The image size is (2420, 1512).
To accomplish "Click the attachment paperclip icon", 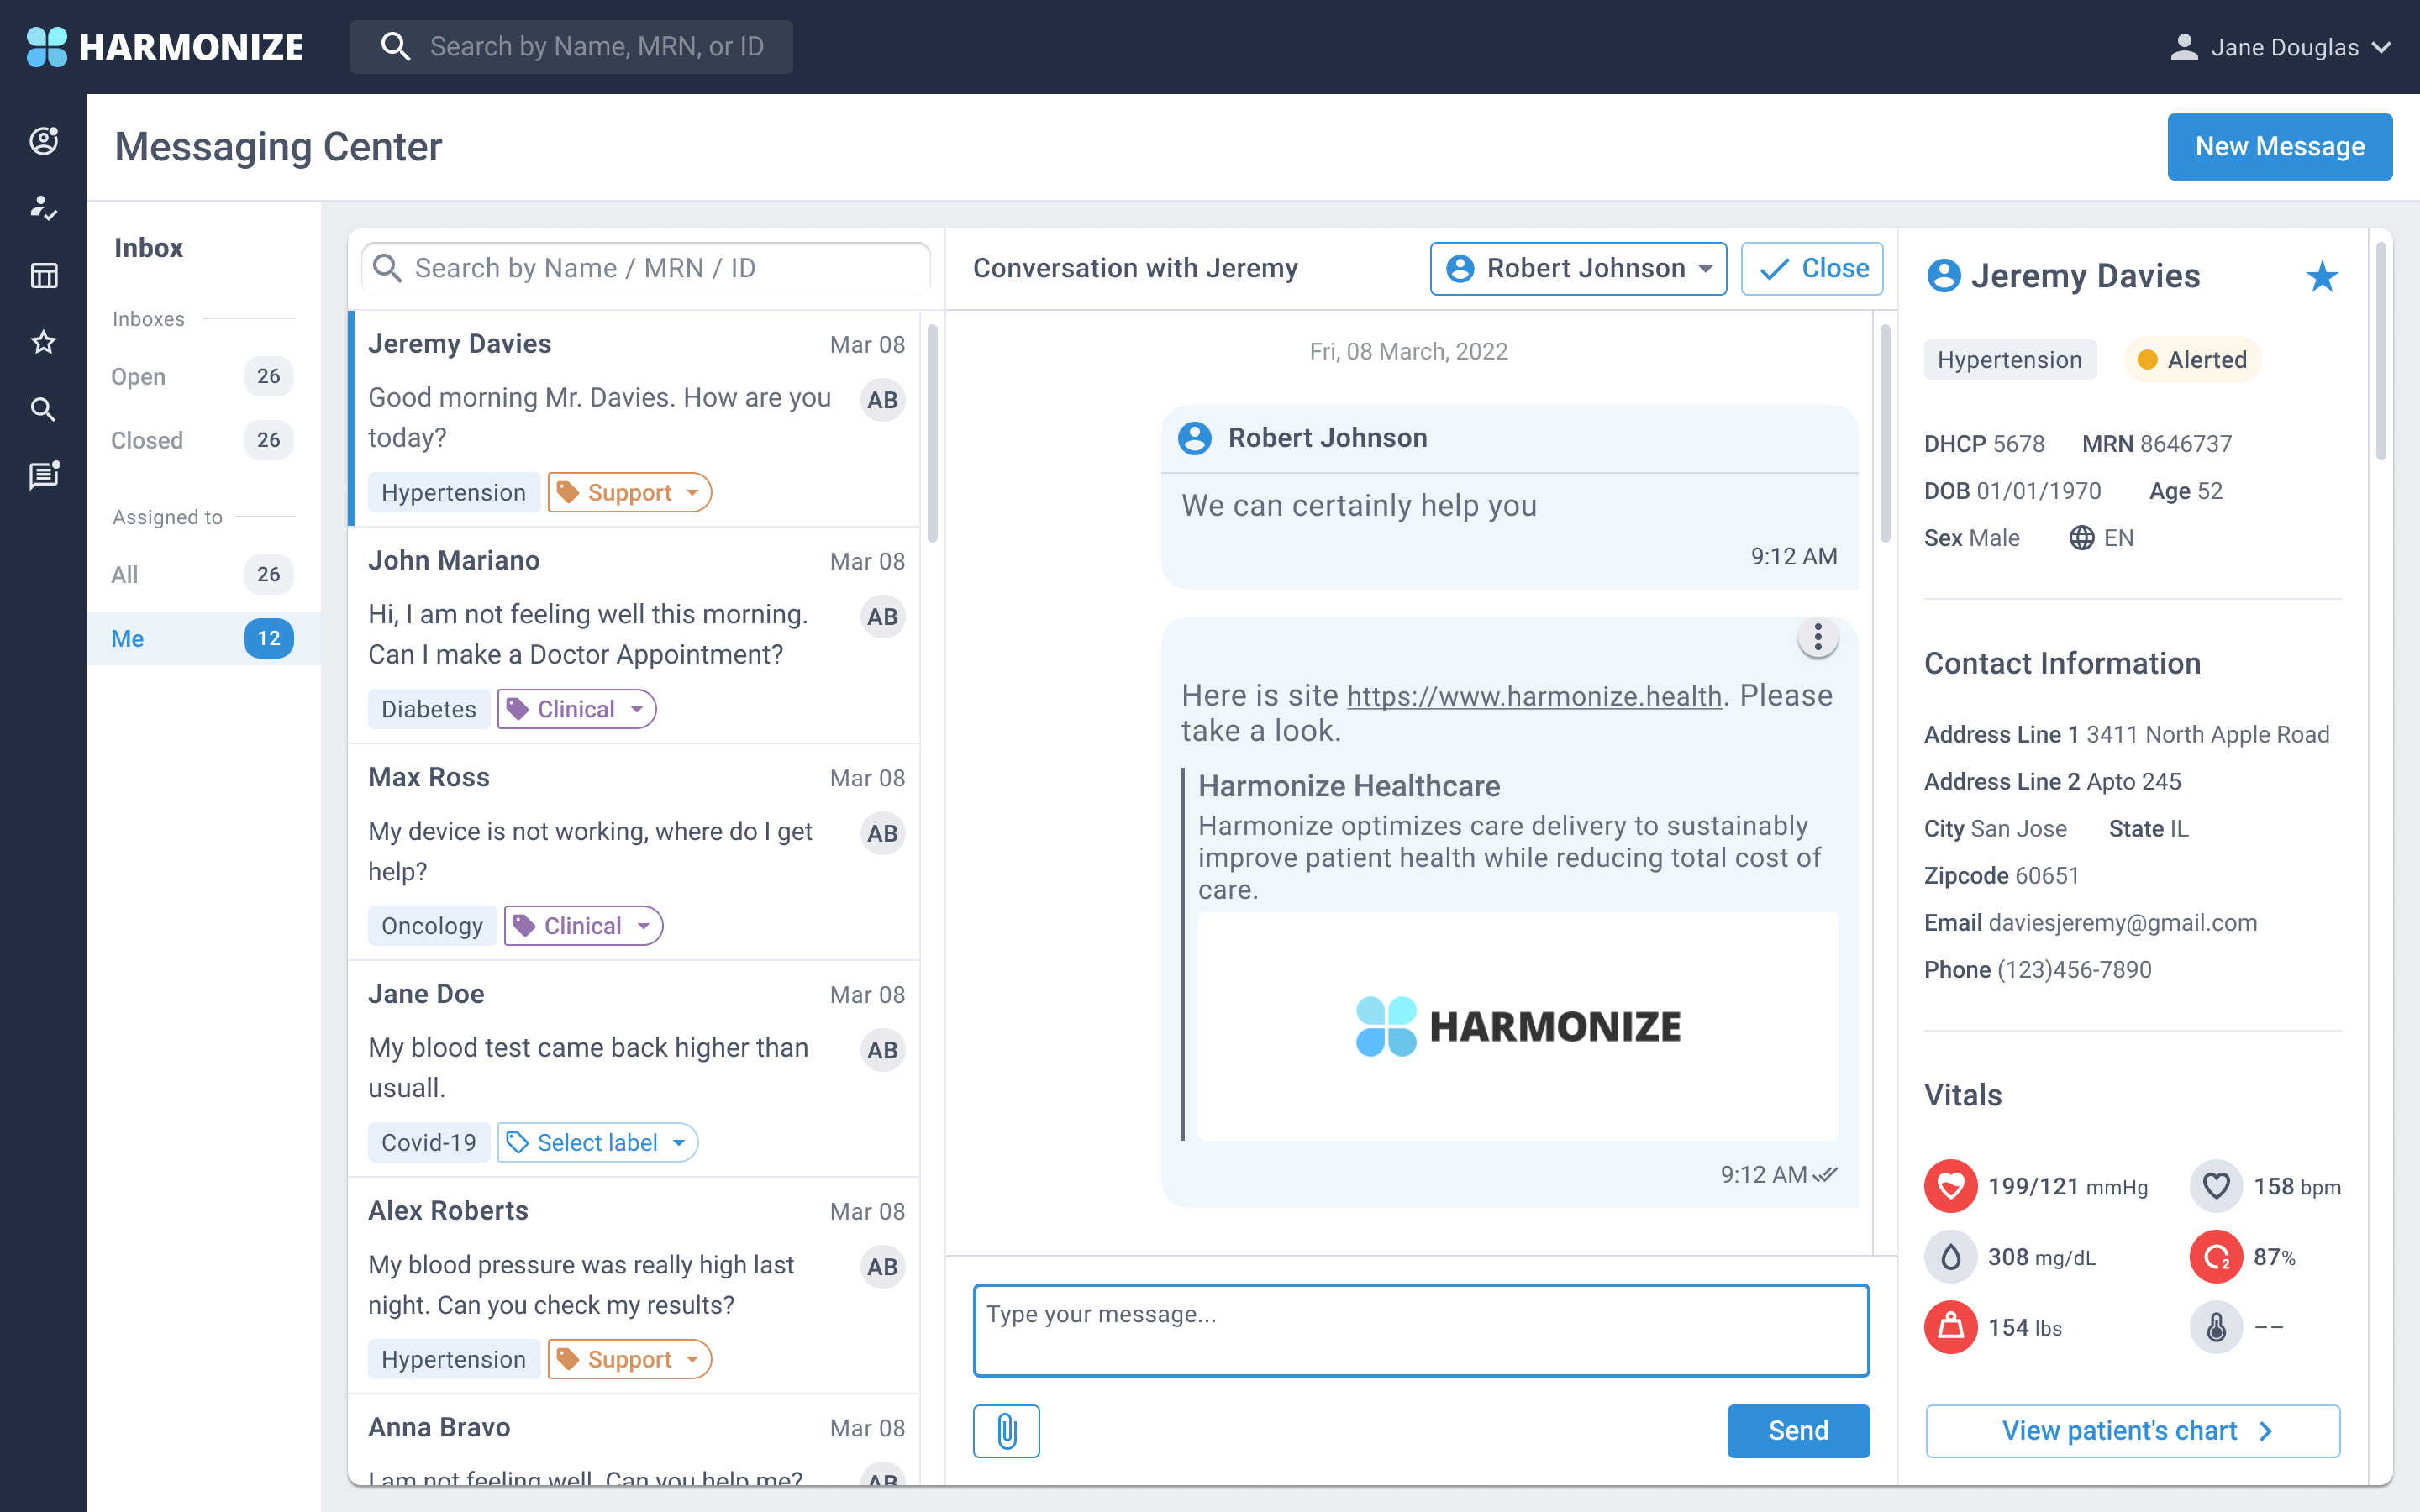I will [1006, 1430].
